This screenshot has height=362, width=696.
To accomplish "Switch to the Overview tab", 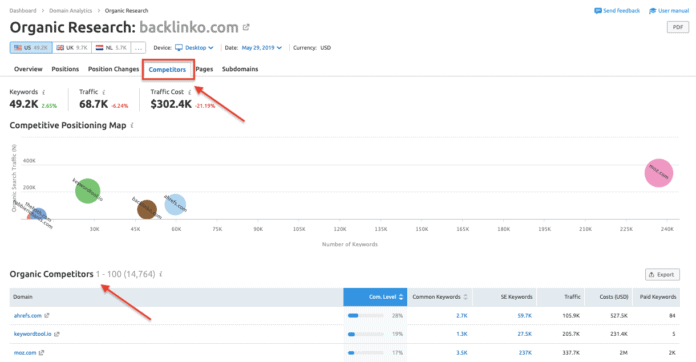I will point(28,69).
